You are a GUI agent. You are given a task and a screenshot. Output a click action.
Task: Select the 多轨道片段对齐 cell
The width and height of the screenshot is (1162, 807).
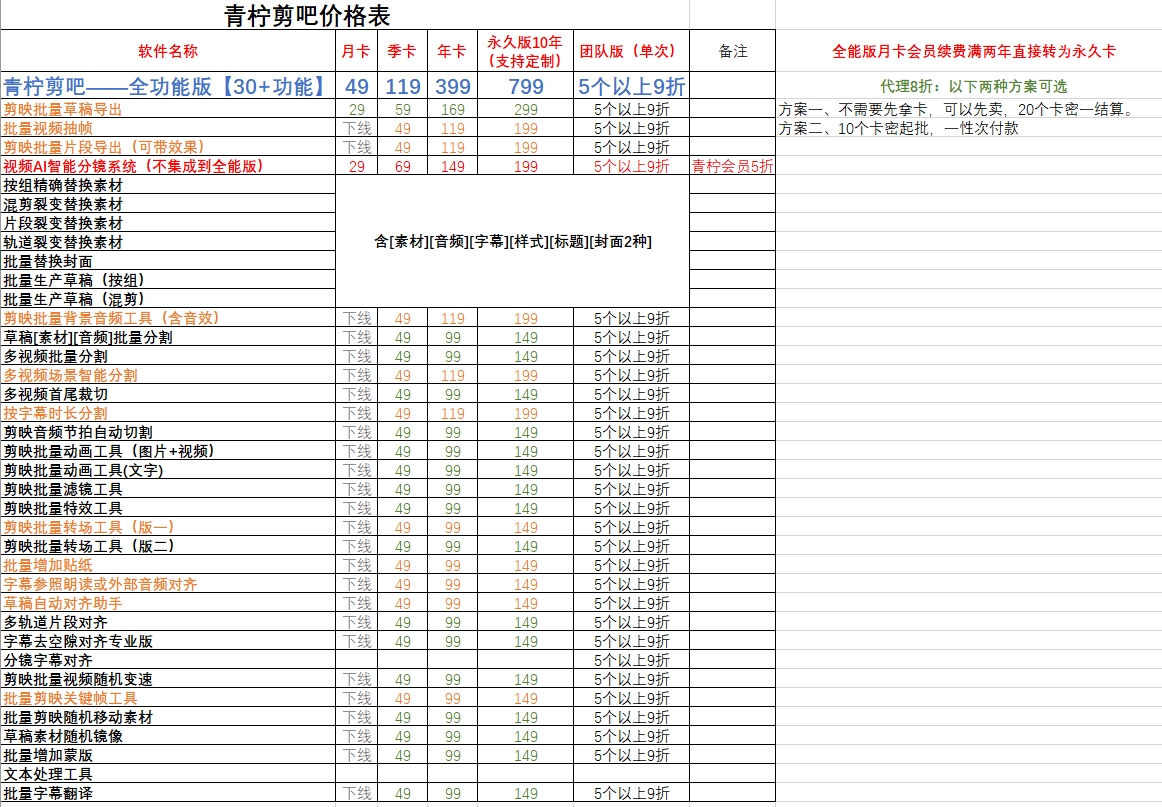point(168,622)
